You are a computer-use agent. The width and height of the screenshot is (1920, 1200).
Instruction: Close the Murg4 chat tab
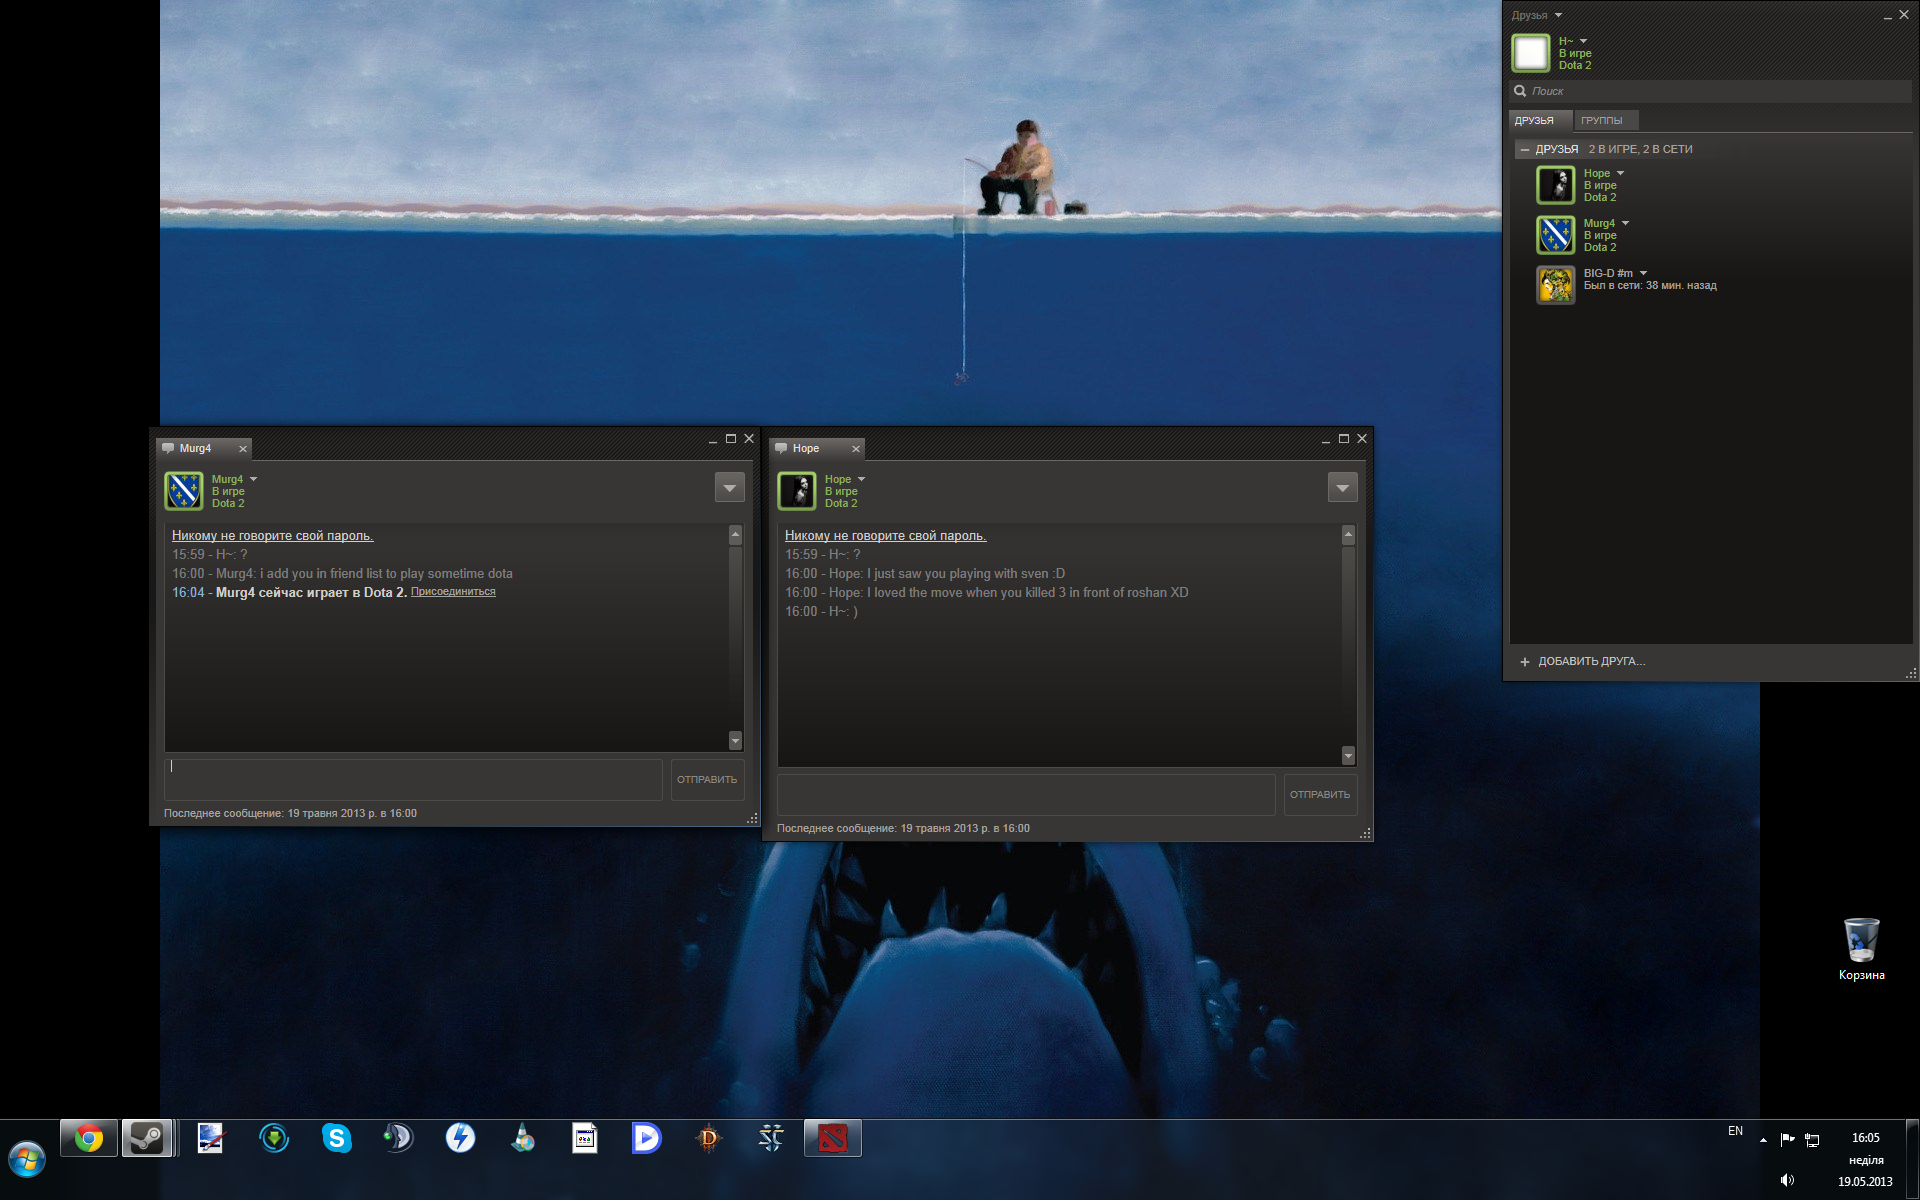click(243, 449)
